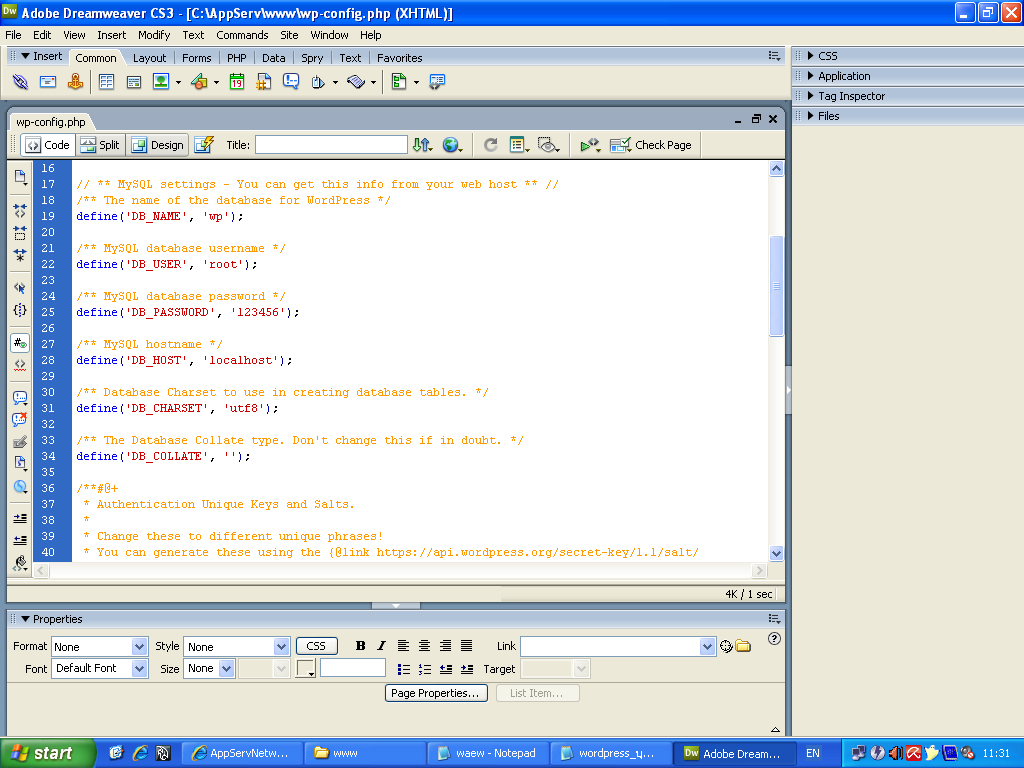1024x768 pixels.
Task: Toggle Italic in the Properties panel
Action: point(381,646)
